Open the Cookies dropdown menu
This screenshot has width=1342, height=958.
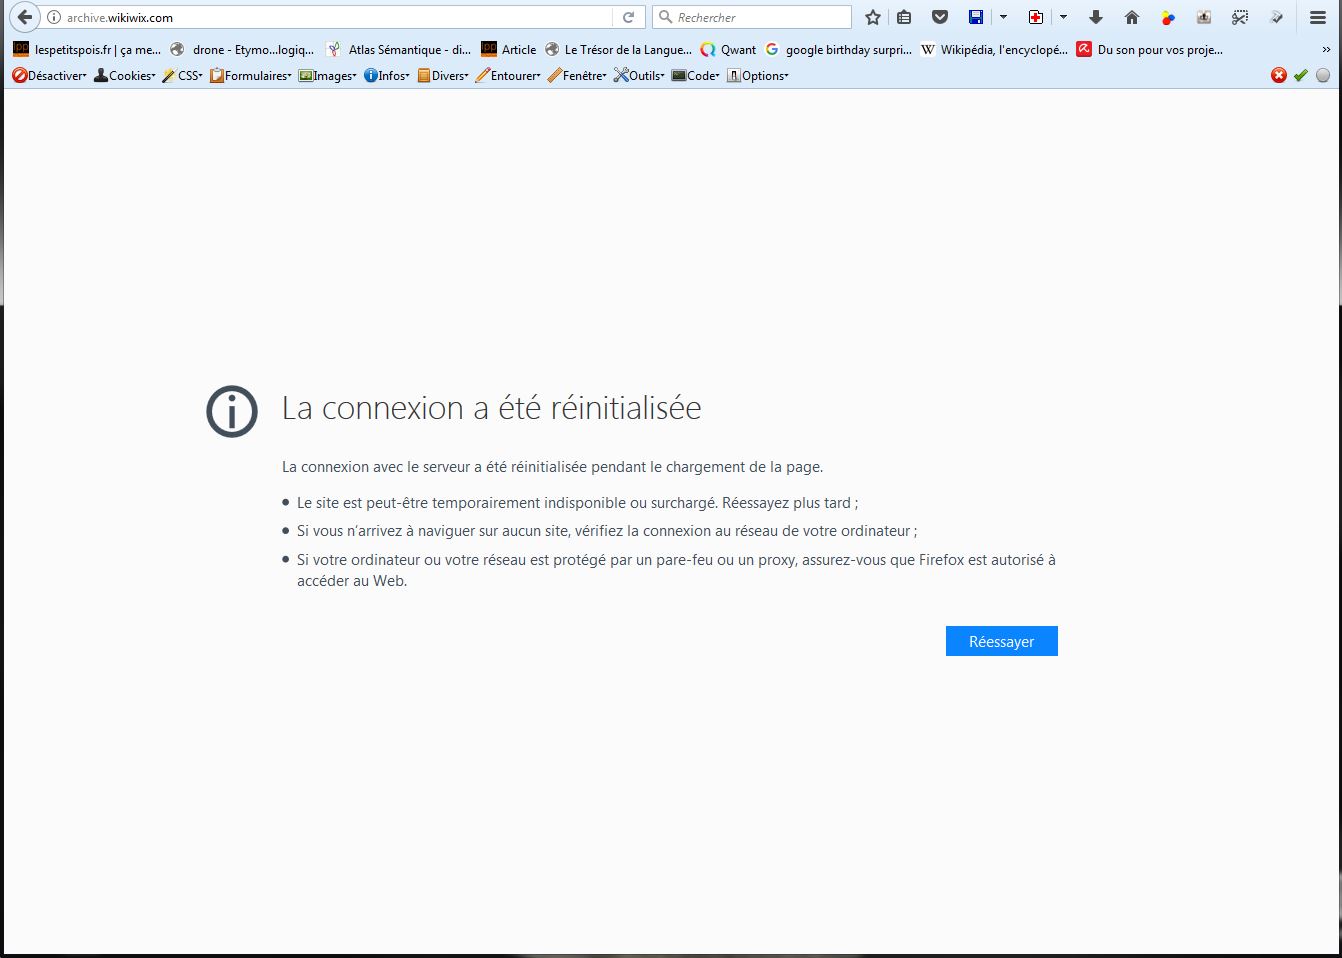(x=125, y=76)
